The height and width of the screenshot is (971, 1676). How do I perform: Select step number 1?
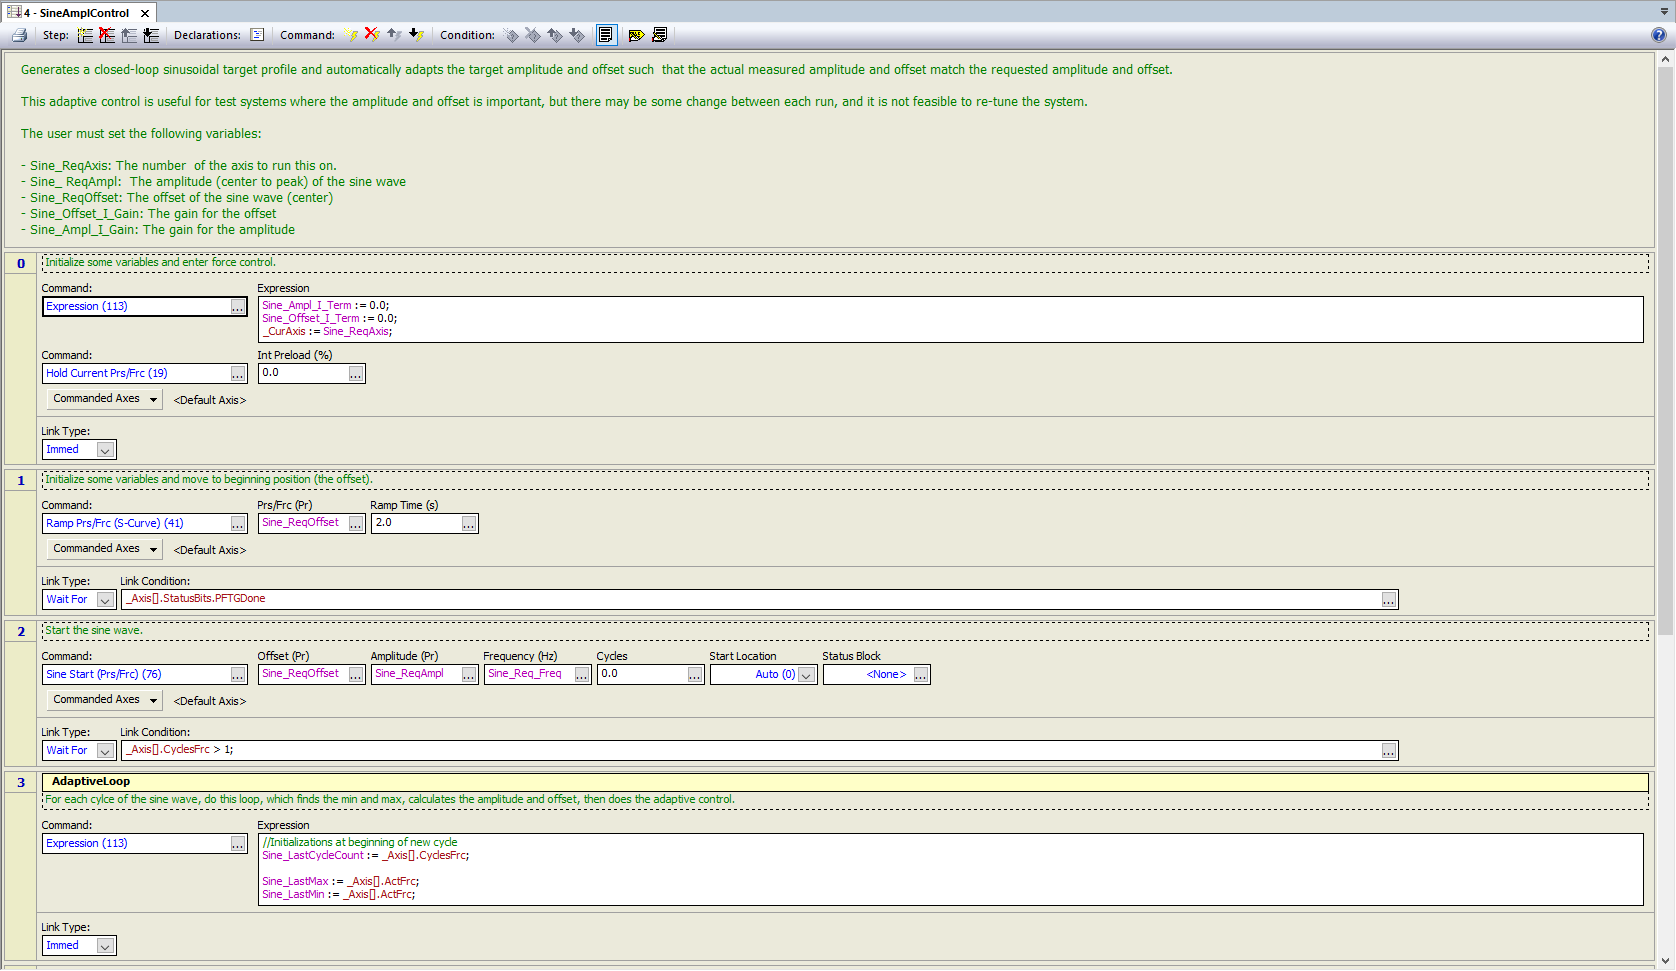[21, 481]
